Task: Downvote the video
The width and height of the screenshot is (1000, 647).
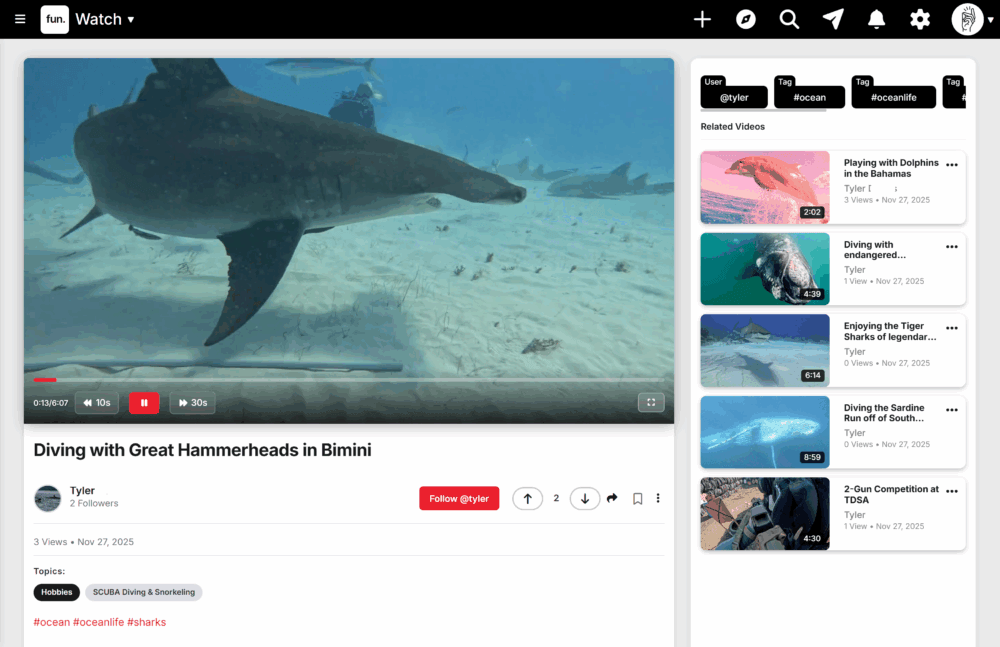Action: point(585,498)
